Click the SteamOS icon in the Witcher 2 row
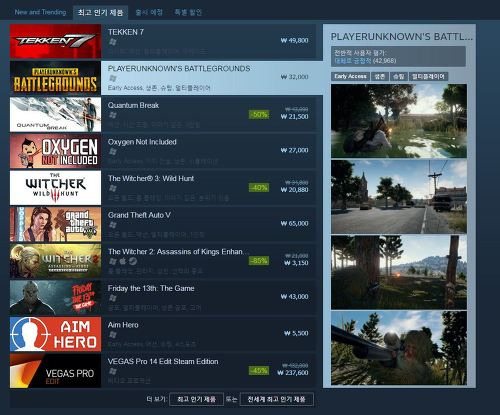 point(133,261)
